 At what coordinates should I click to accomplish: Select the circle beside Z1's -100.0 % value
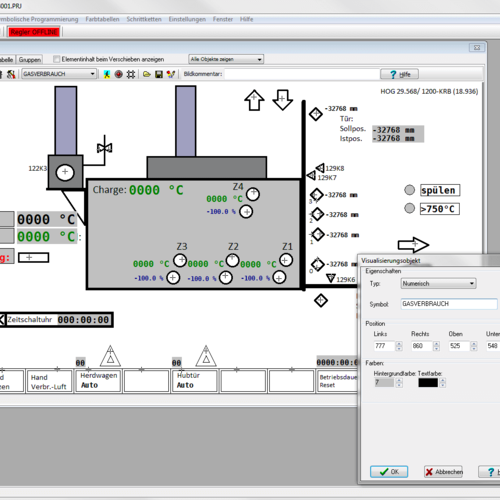[279, 277]
